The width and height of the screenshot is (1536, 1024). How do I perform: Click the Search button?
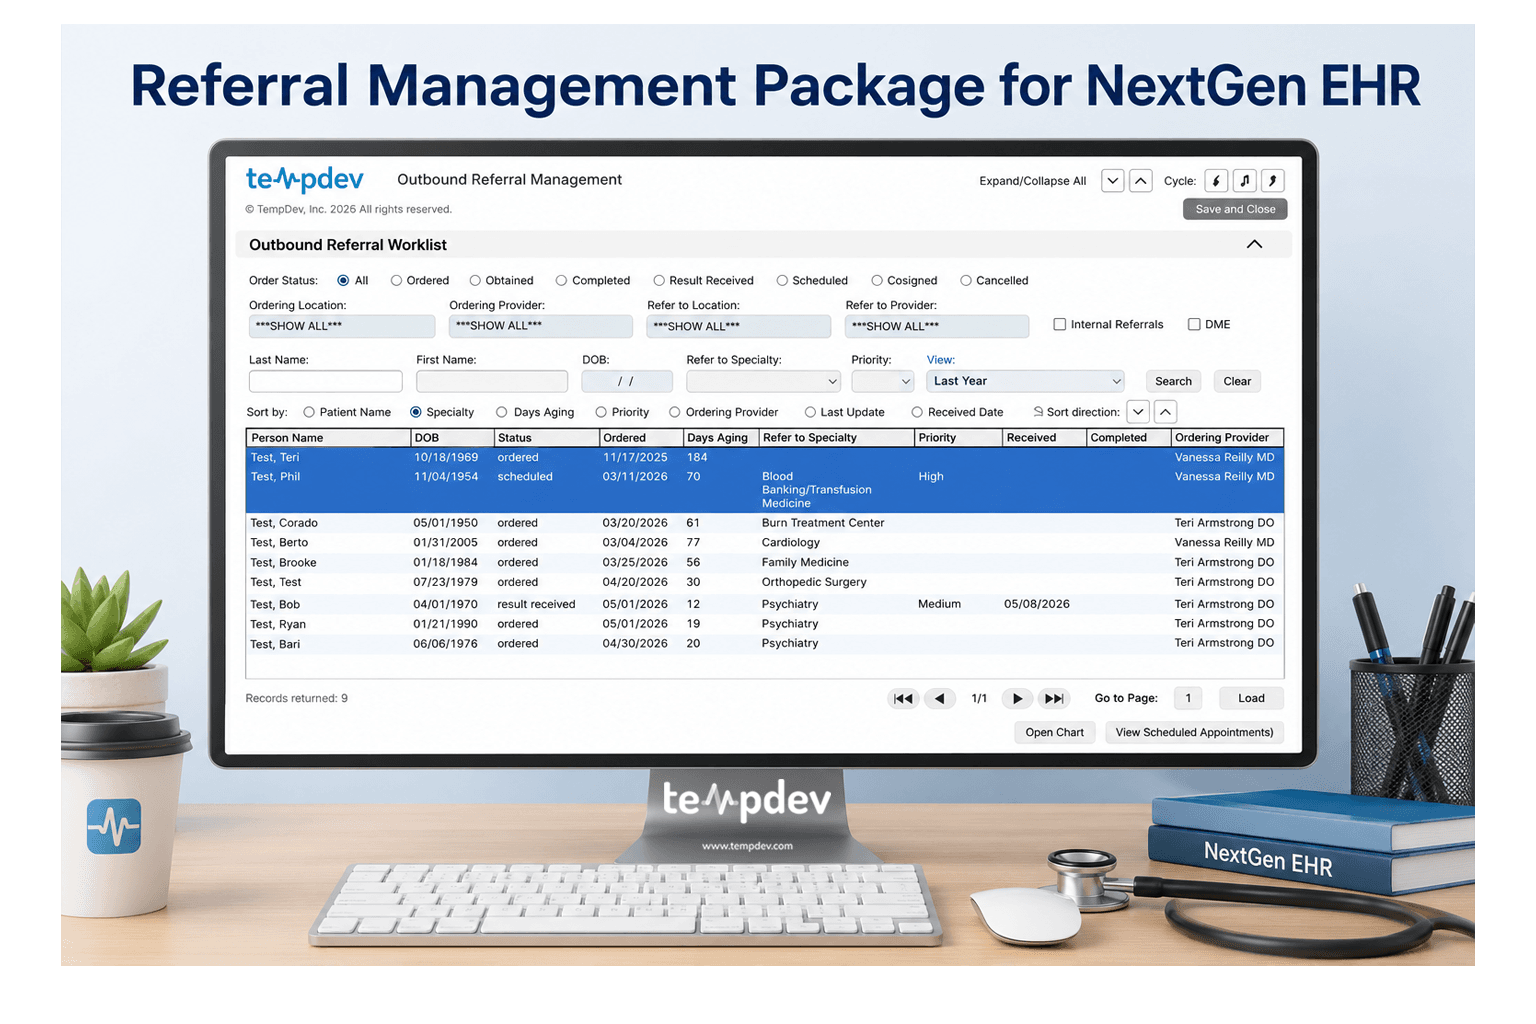click(1173, 381)
